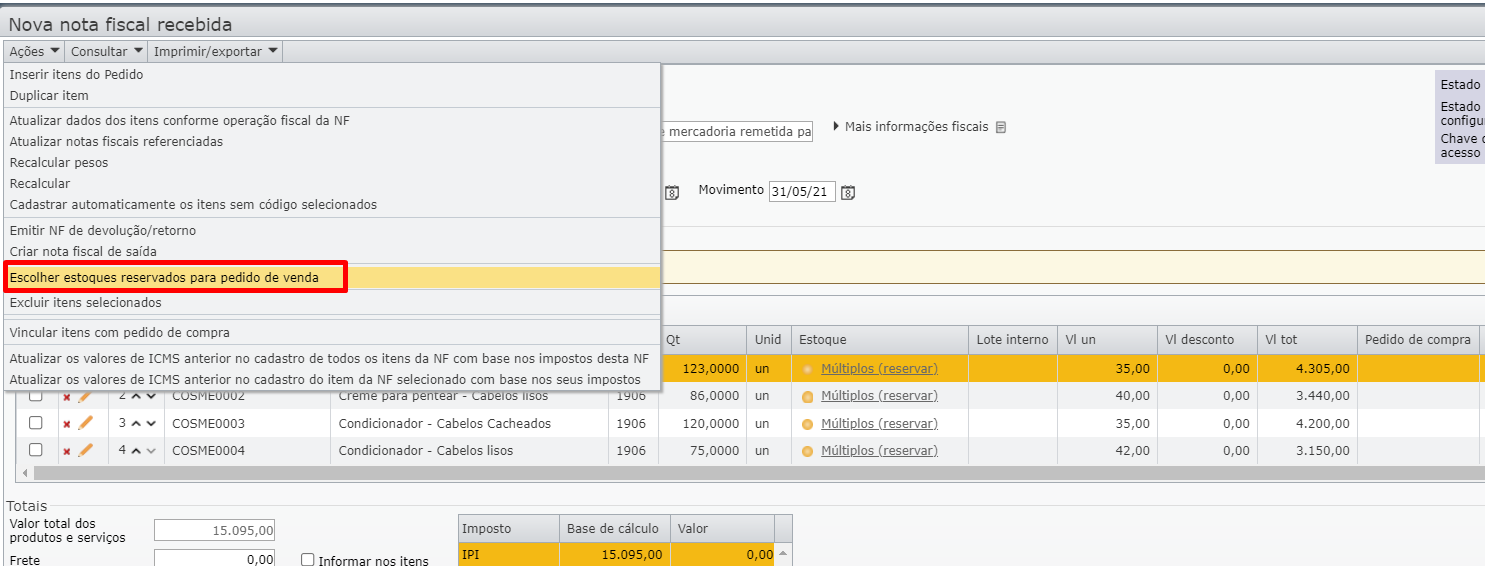Click quantity cell 120,0000
This screenshot has width=1485, height=566.
(702, 424)
